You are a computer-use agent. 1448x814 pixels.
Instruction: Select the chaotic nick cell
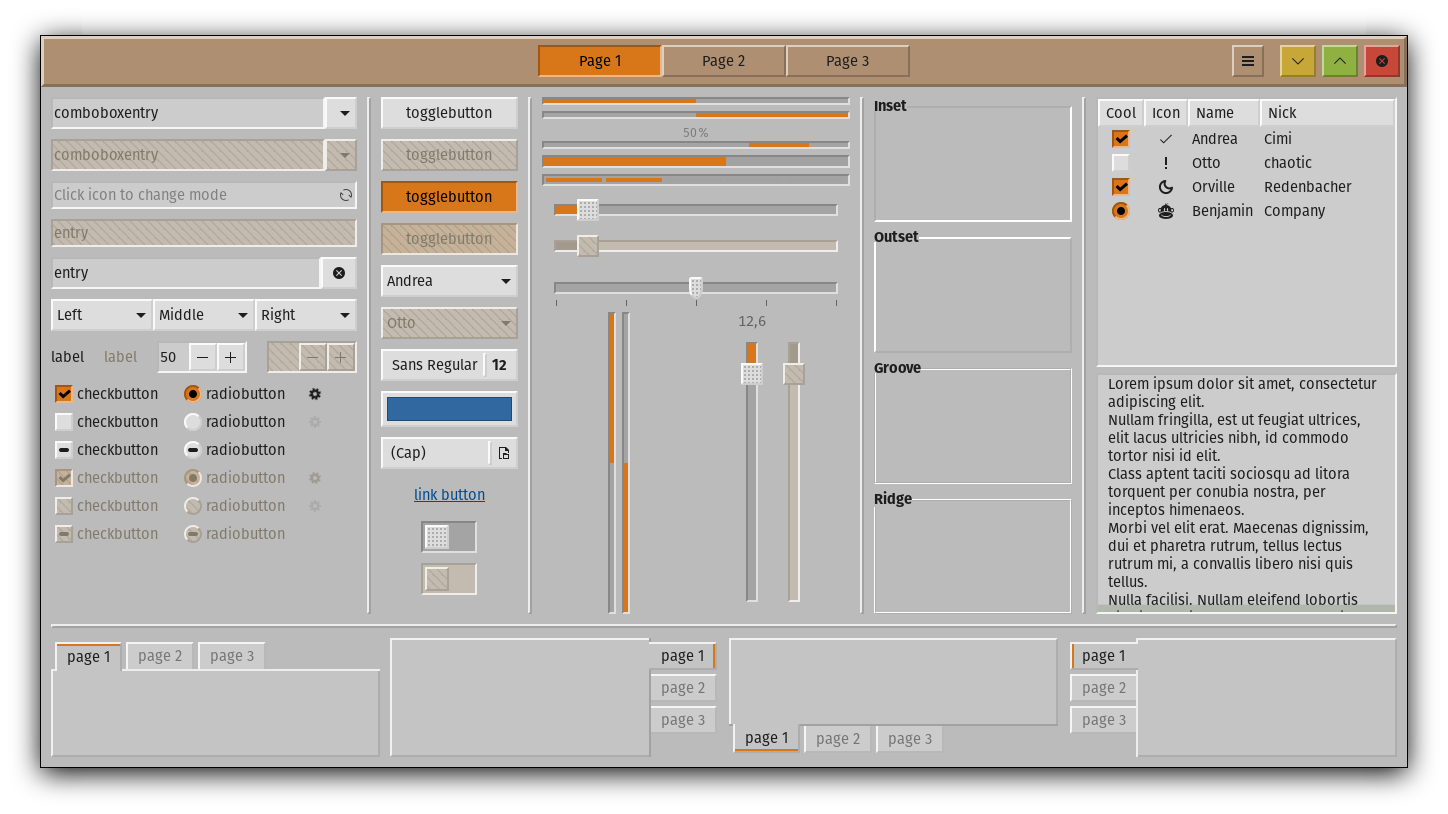(x=1288, y=163)
